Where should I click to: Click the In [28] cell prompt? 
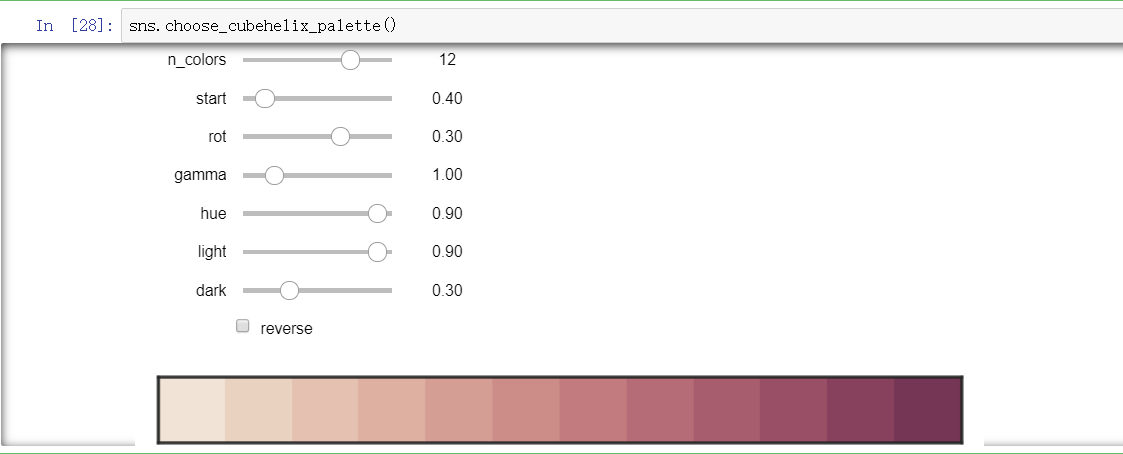tap(74, 26)
